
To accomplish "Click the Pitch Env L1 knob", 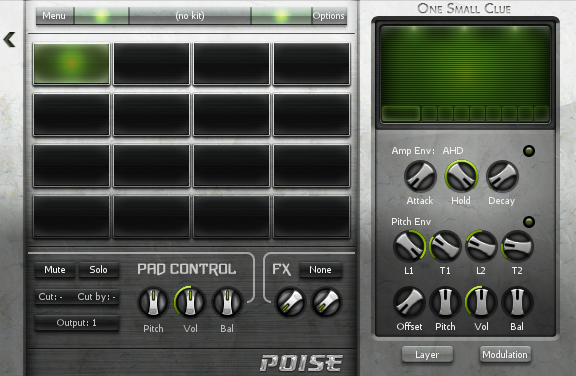I will 409,246.
